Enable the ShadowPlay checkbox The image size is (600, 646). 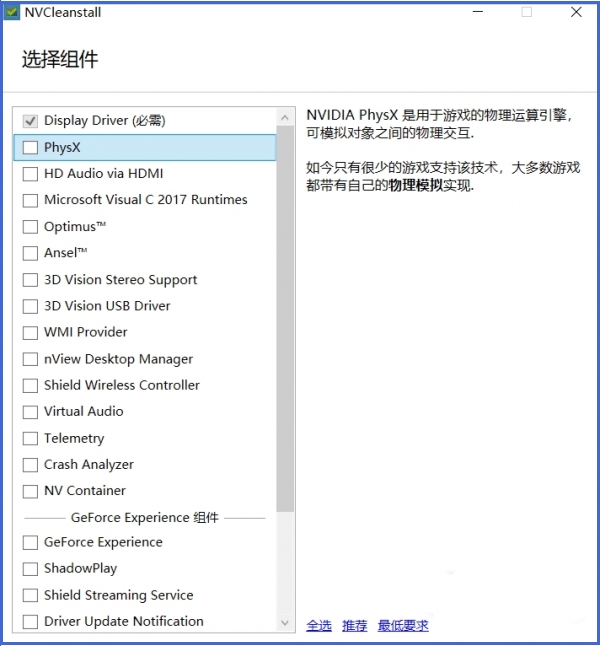[x=30, y=569]
